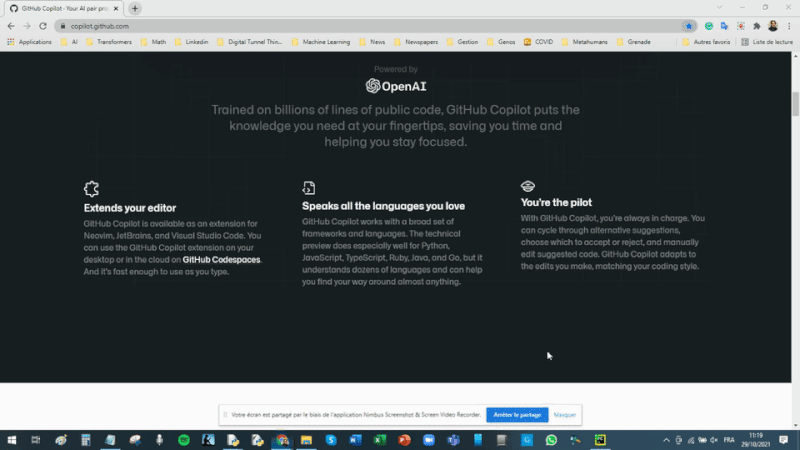The width and height of the screenshot is (800, 450).
Task: Open File Explorer from the taskbar
Action: (306, 440)
